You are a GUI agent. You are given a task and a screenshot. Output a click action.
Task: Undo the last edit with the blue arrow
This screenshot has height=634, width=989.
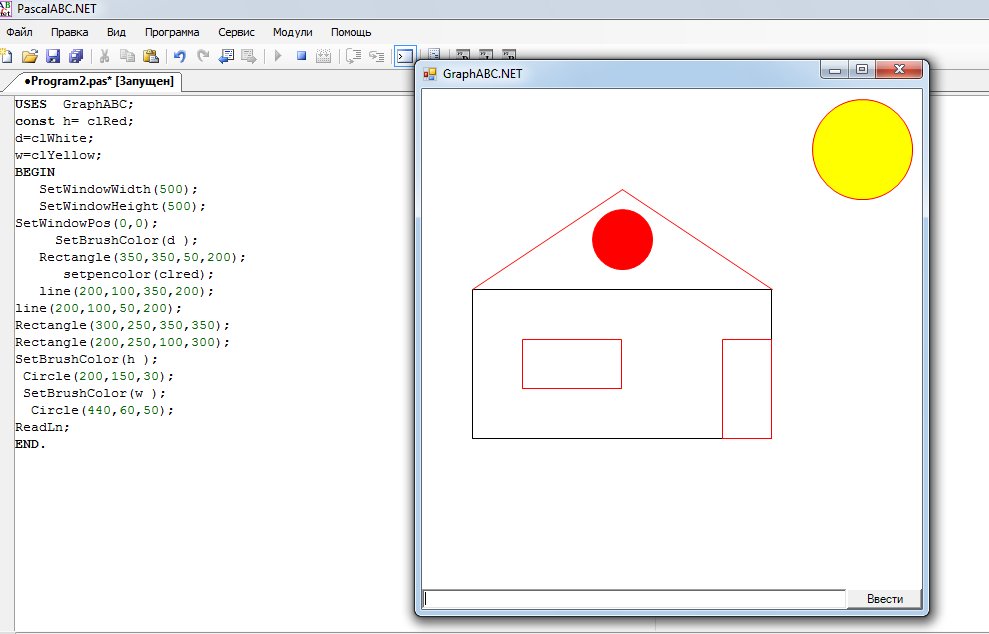pos(180,56)
